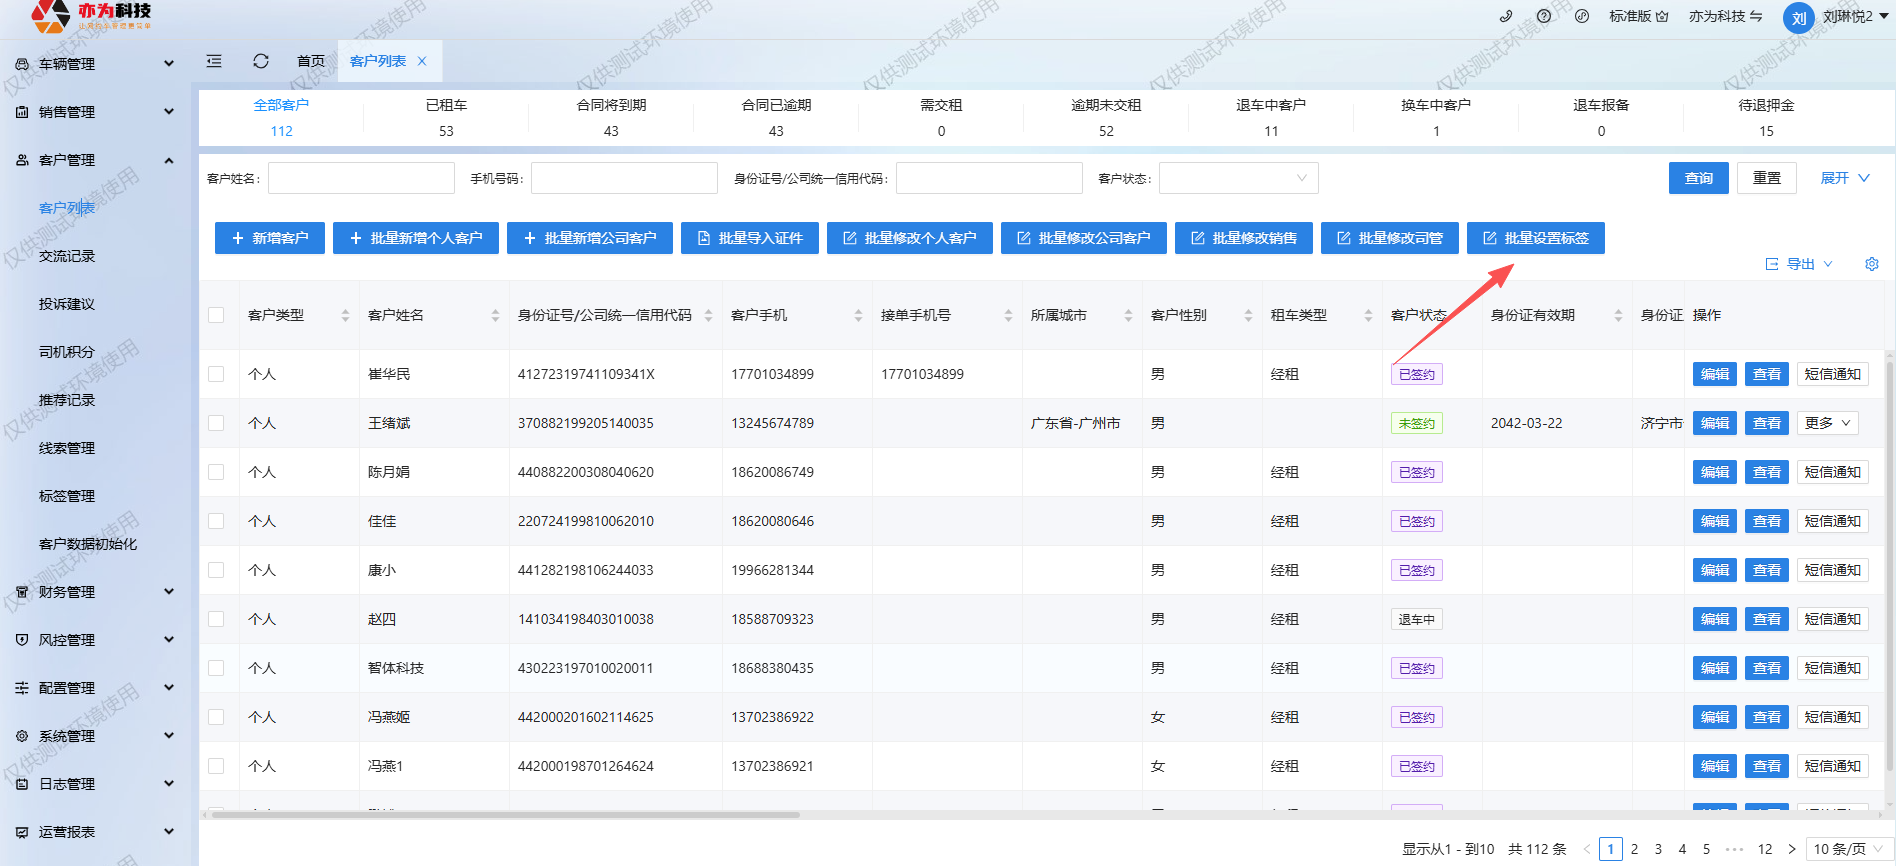Check the row for 赵四
1896x866 pixels.
[216, 619]
